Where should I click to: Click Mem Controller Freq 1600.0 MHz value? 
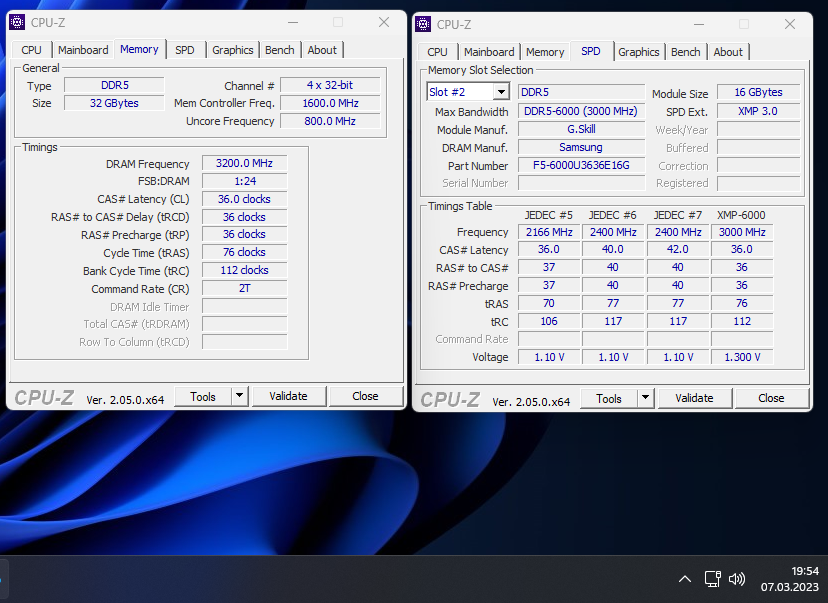pyautogui.click(x=330, y=103)
